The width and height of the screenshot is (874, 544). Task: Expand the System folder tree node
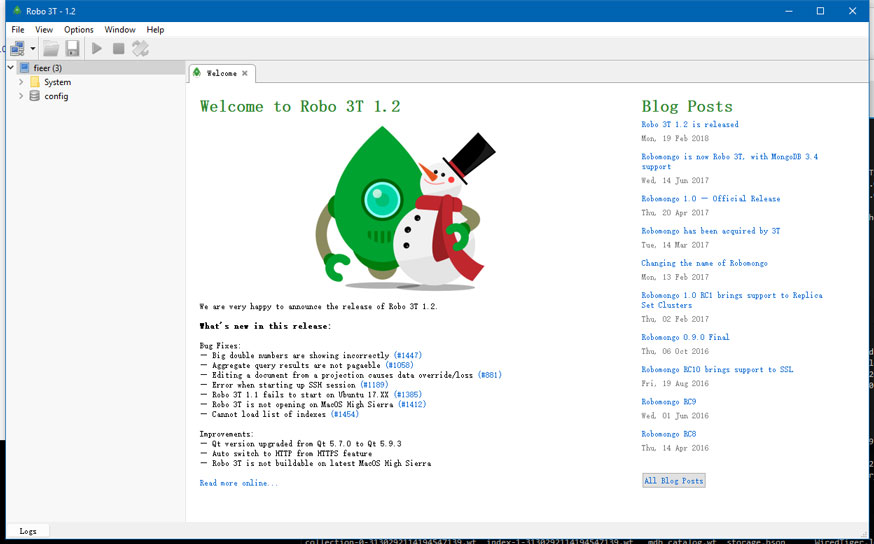tap(21, 82)
